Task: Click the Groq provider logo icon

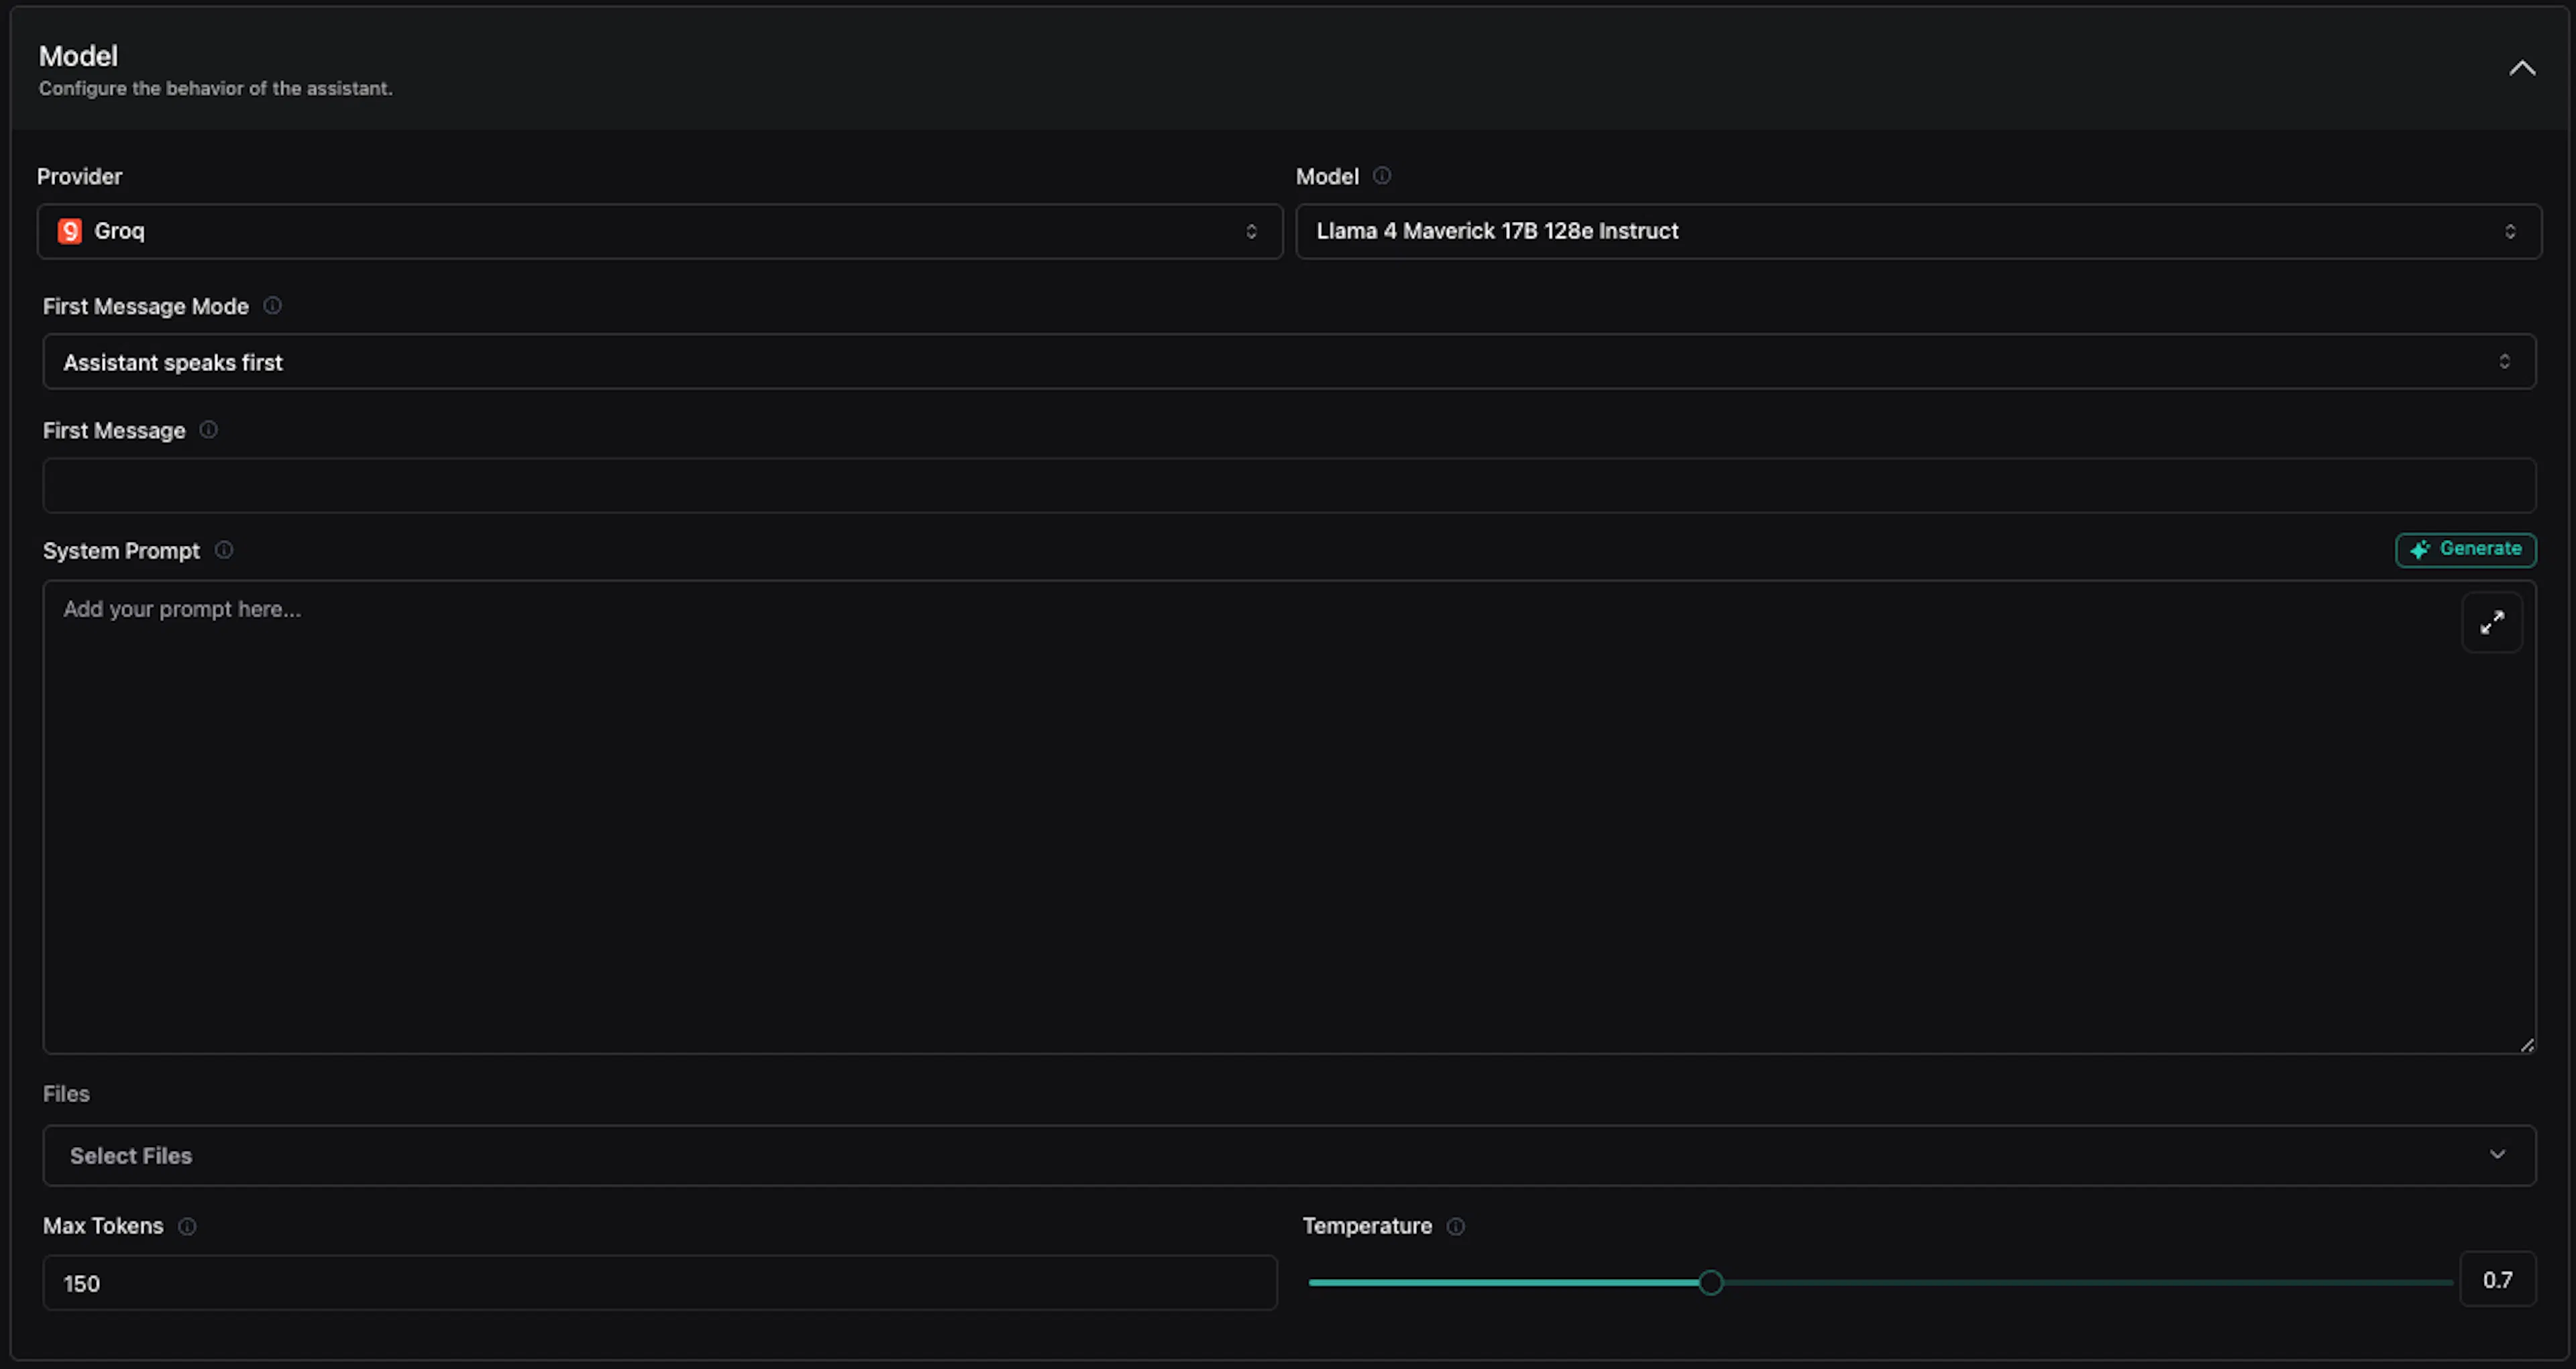Action: coord(70,231)
